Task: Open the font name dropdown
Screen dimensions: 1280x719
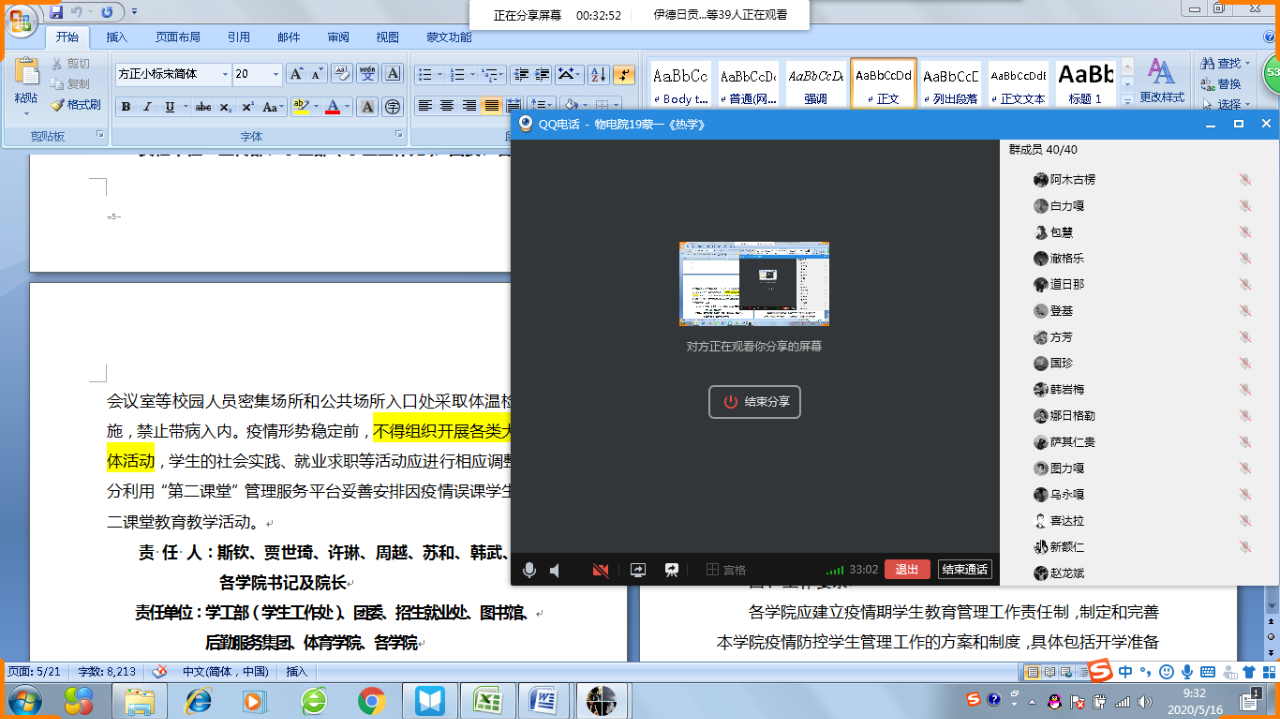Action: point(223,75)
